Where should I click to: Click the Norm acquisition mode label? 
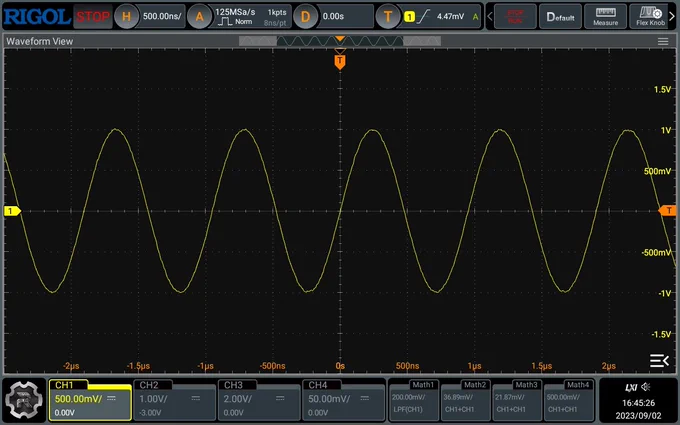pyautogui.click(x=244, y=22)
